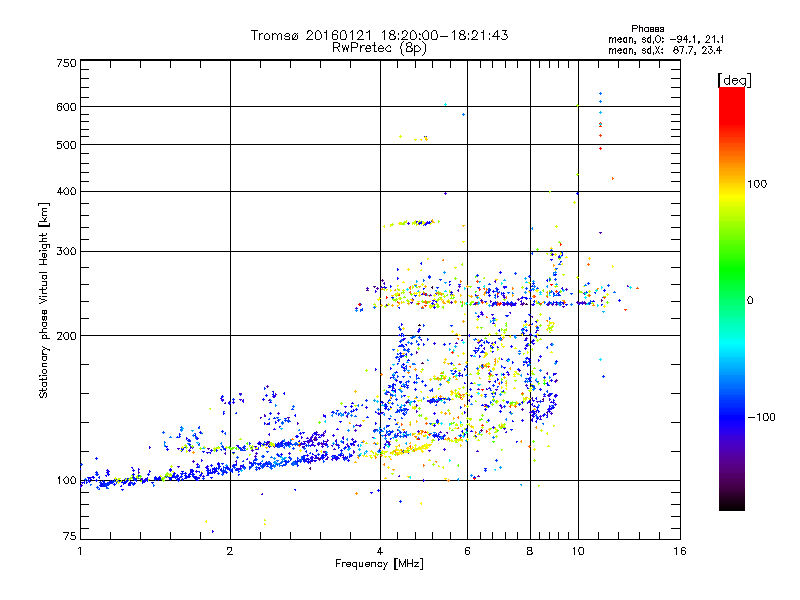Click the "6" frequency tick label
The width and height of the screenshot is (800, 600).
[467, 551]
